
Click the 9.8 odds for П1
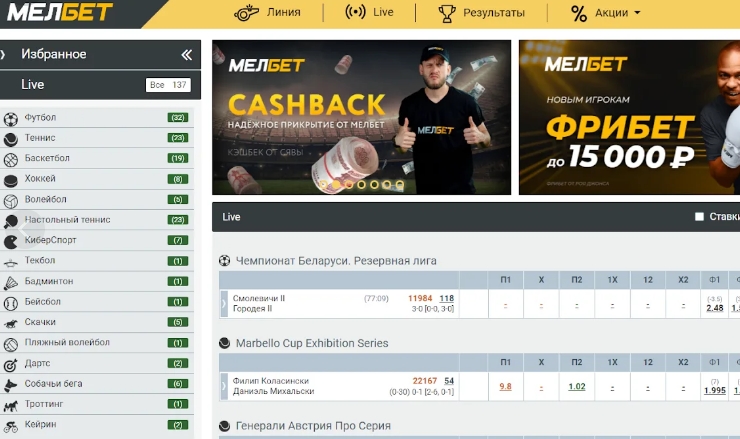tap(505, 387)
